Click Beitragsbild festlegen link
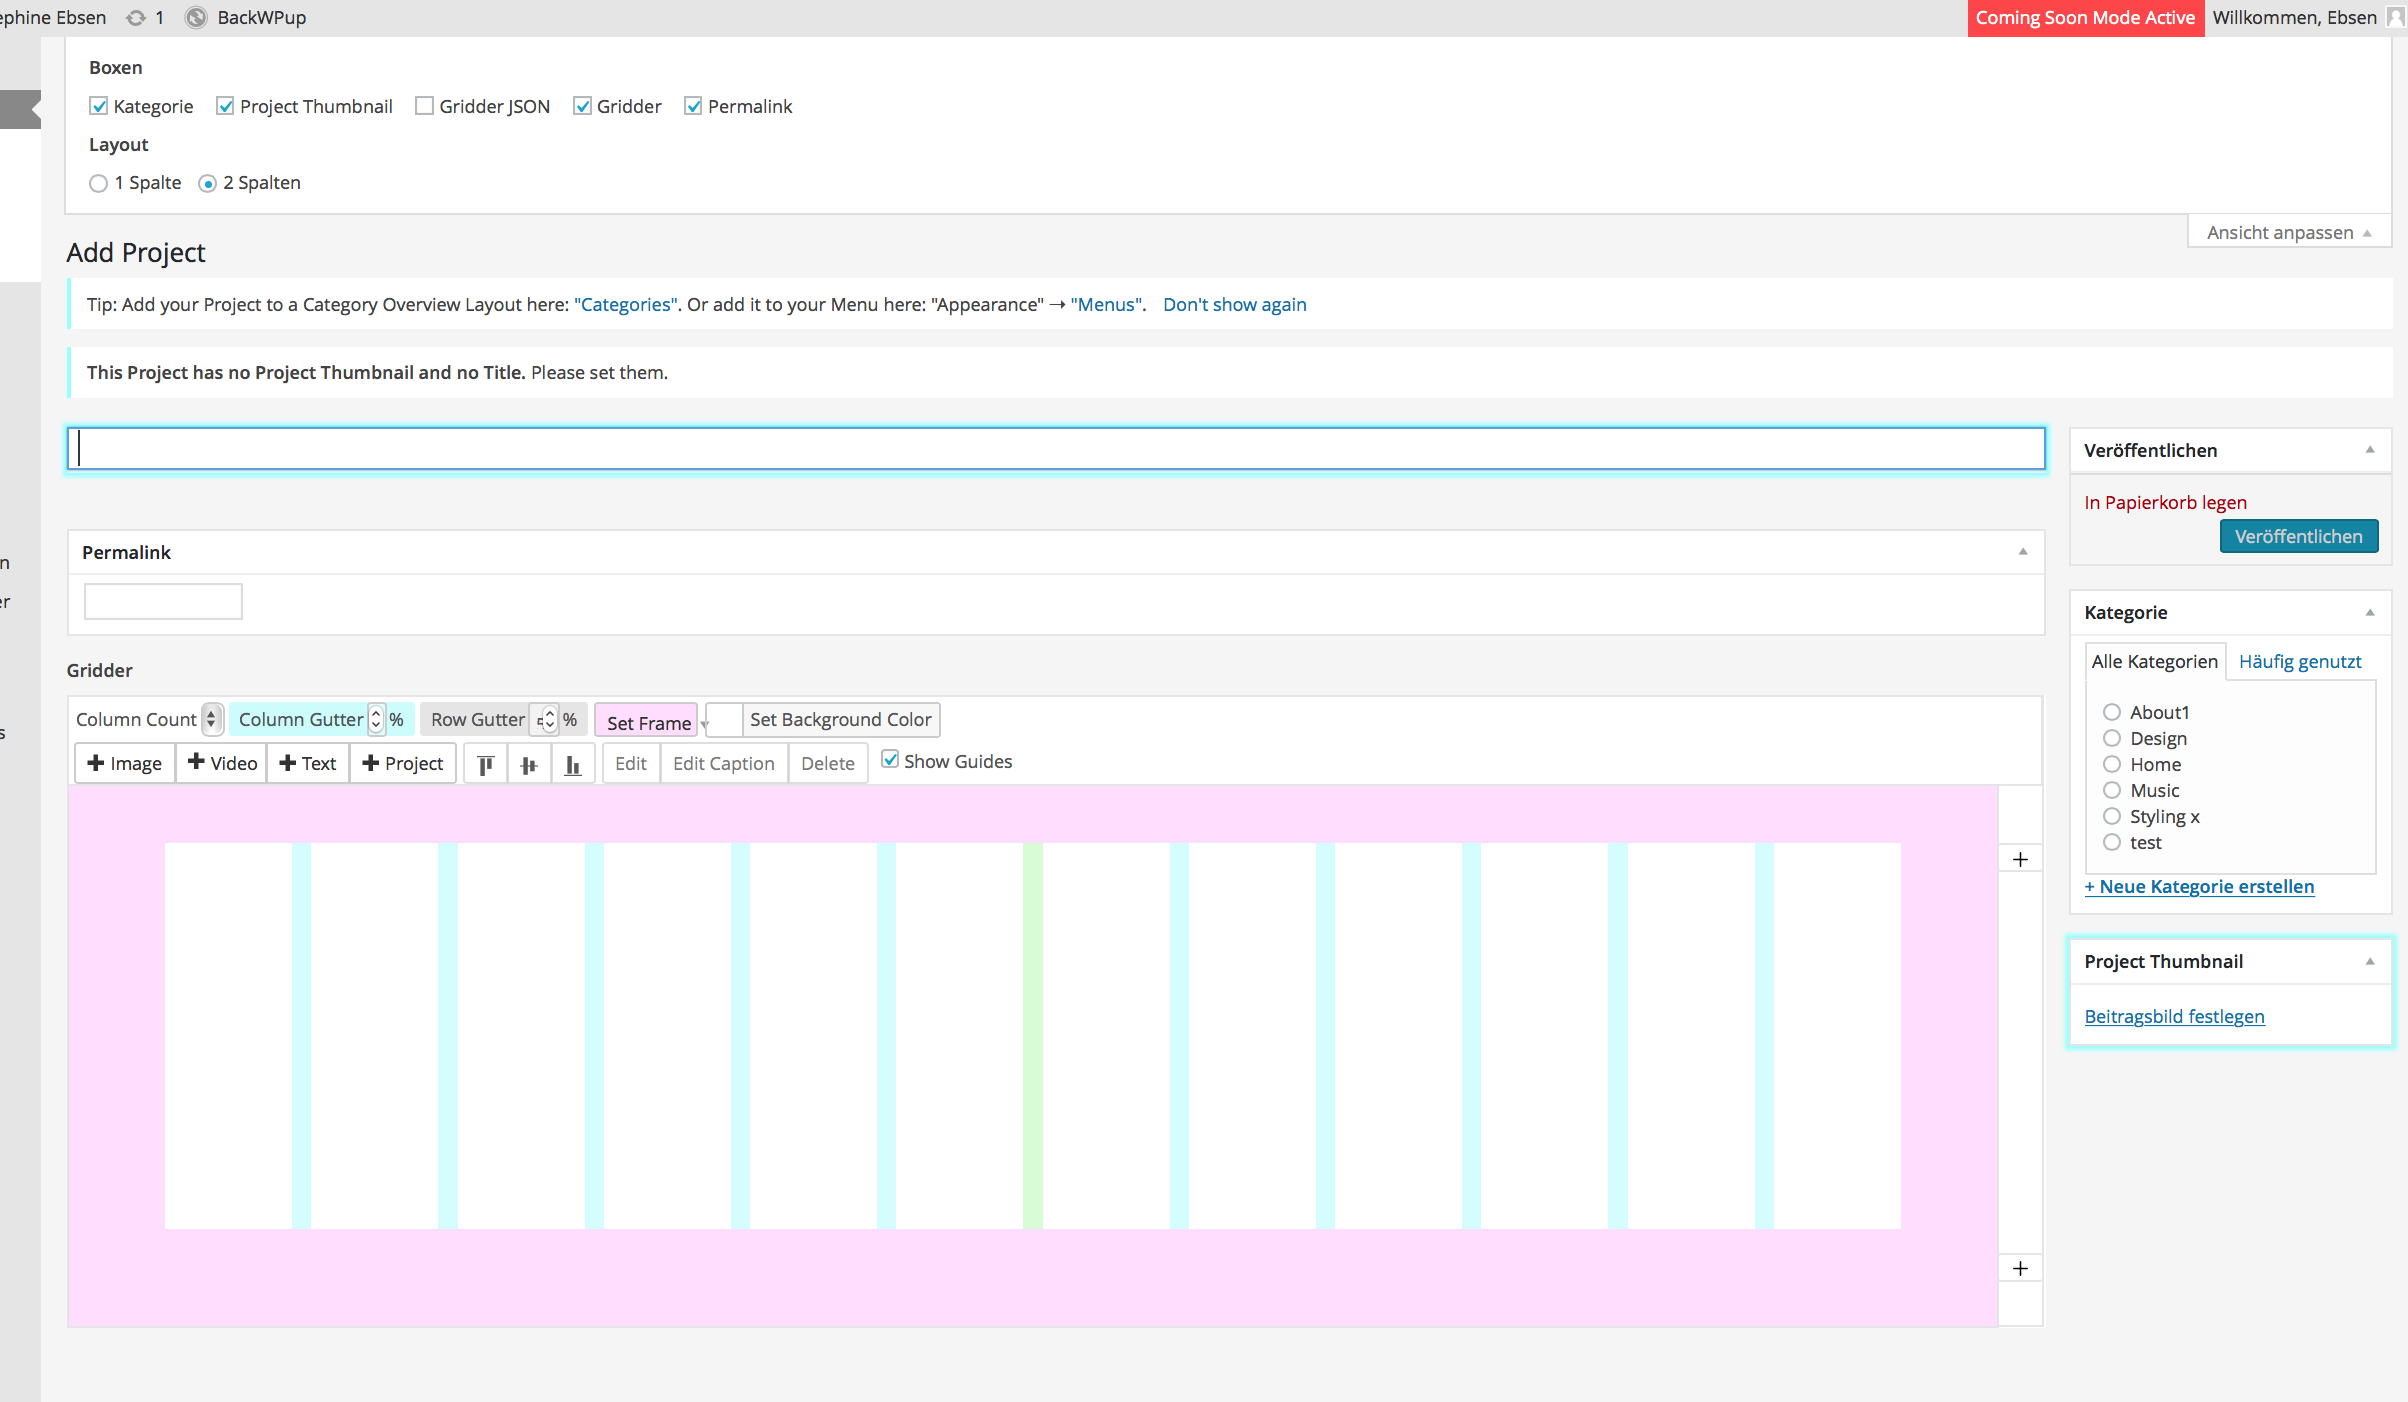This screenshot has height=1402, width=2408. (x=2174, y=1017)
